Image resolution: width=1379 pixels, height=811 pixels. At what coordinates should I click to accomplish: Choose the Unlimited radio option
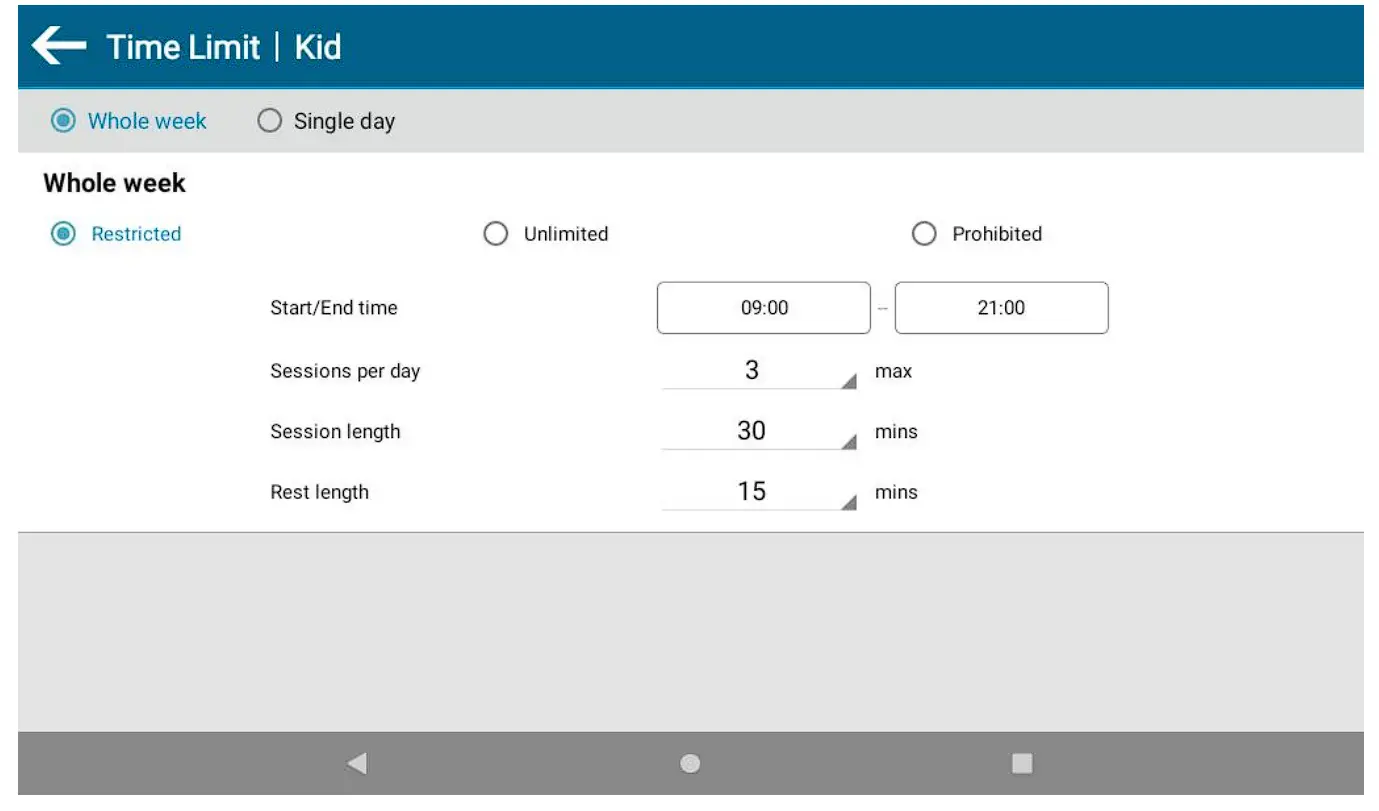click(495, 234)
